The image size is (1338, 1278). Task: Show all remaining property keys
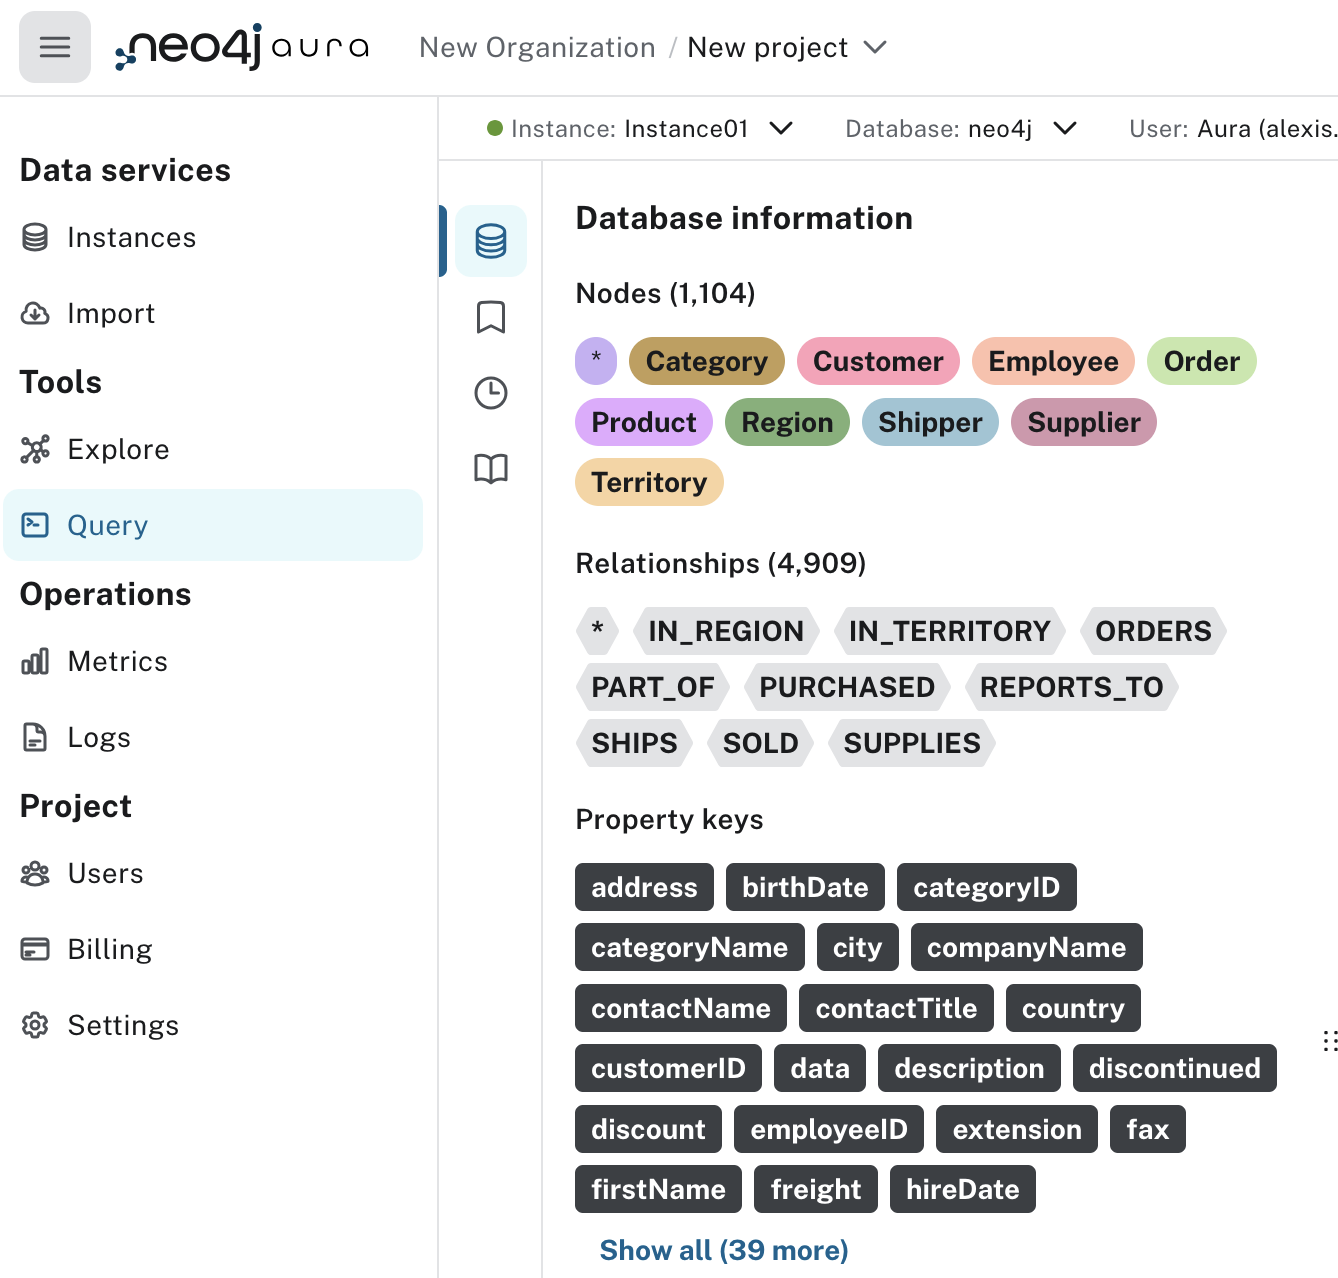(x=722, y=1250)
